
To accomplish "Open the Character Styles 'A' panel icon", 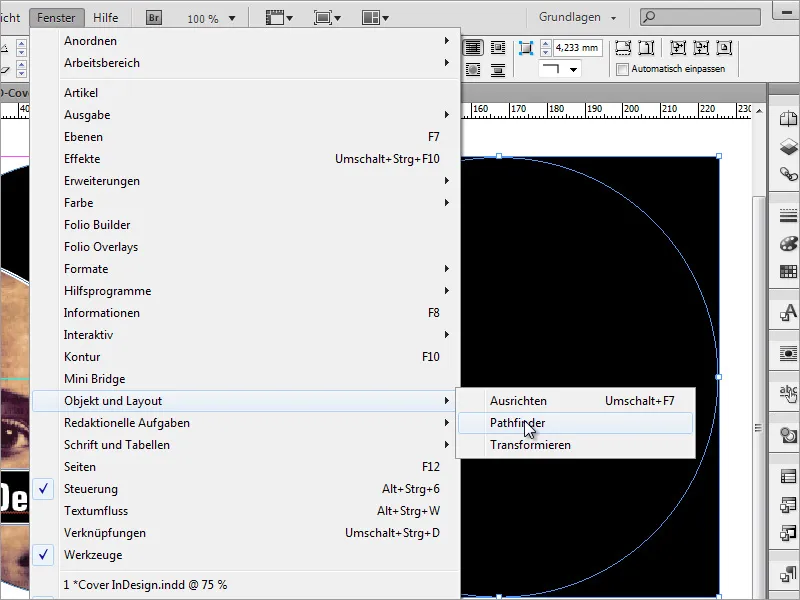I will click(788, 312).
